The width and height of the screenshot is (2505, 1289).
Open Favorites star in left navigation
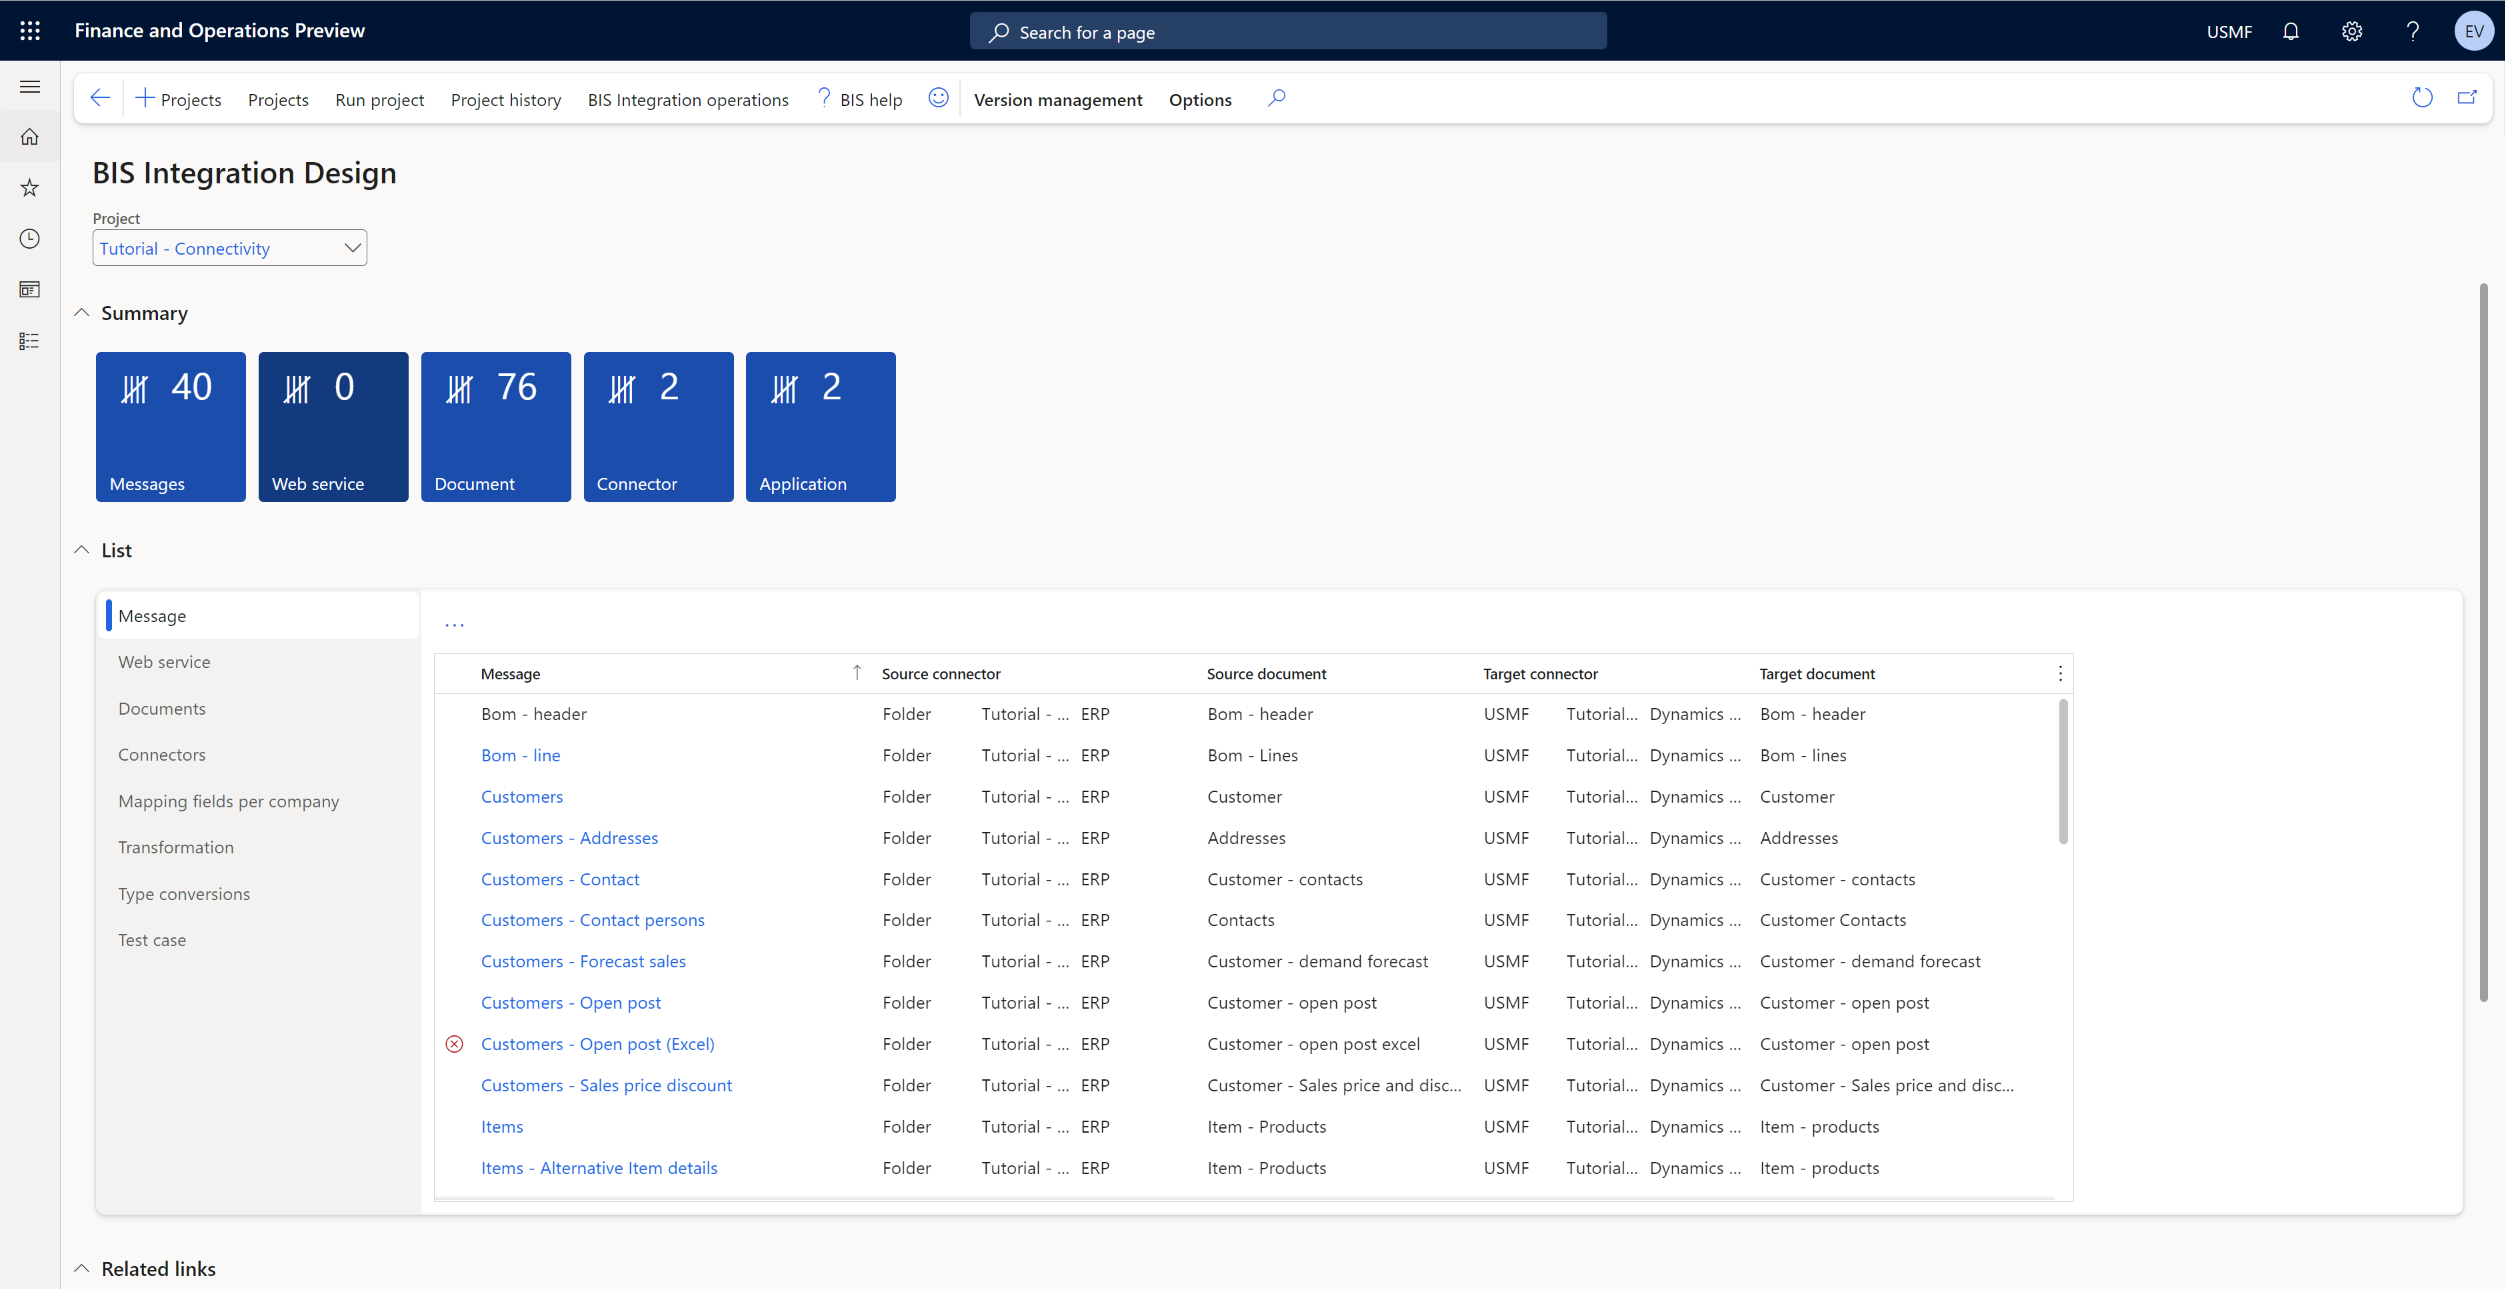pos(29,188)
